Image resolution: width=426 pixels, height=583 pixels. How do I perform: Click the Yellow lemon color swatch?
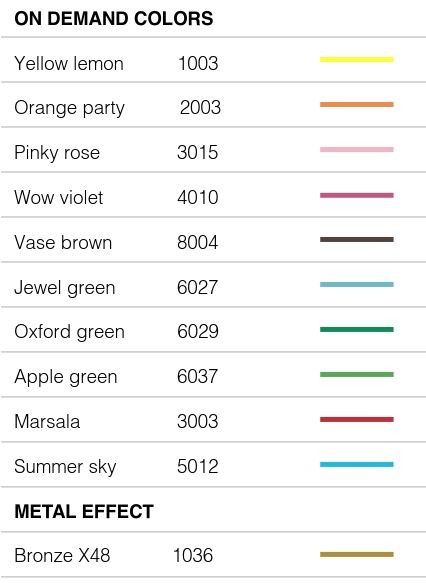point(356,59)
